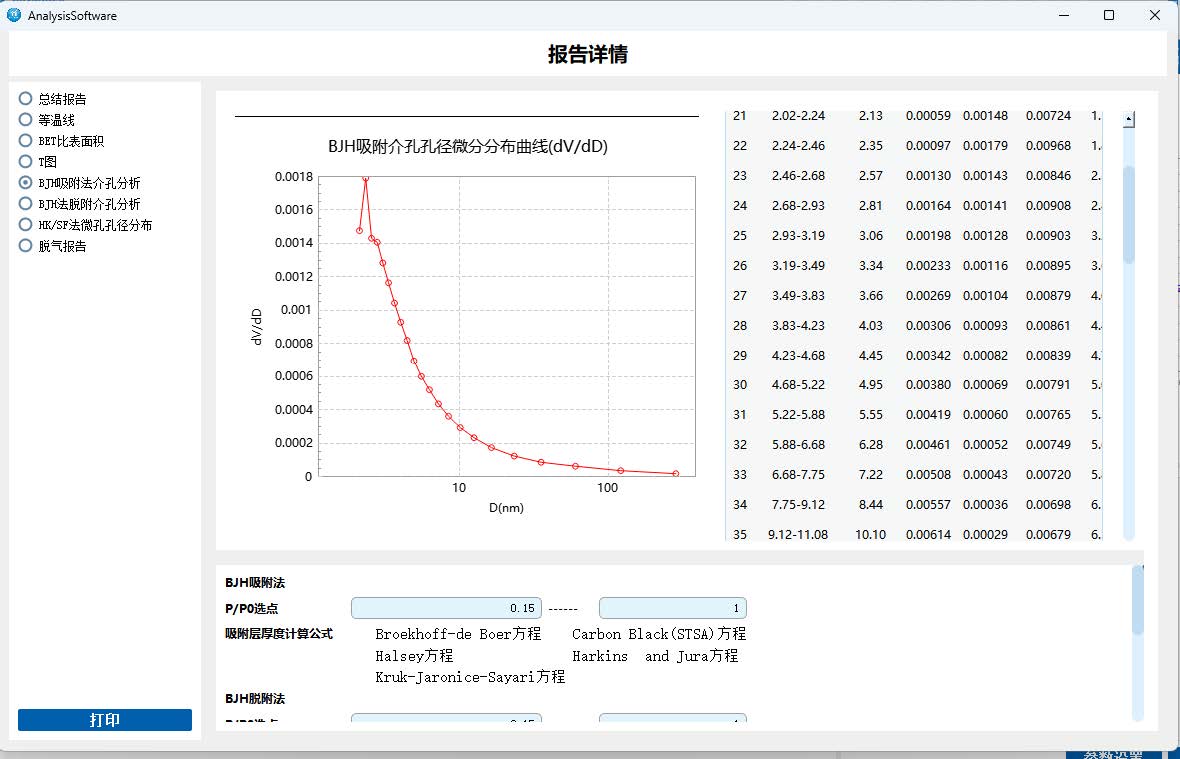Select BJH脱附法介孔分析 option
Viewport: 1180px width, 759px height.
26,204
